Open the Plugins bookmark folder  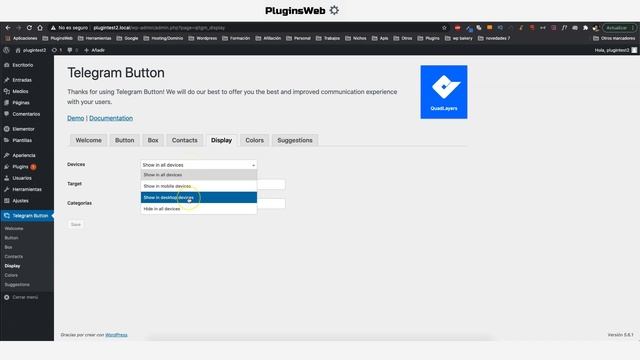point(429,38)
